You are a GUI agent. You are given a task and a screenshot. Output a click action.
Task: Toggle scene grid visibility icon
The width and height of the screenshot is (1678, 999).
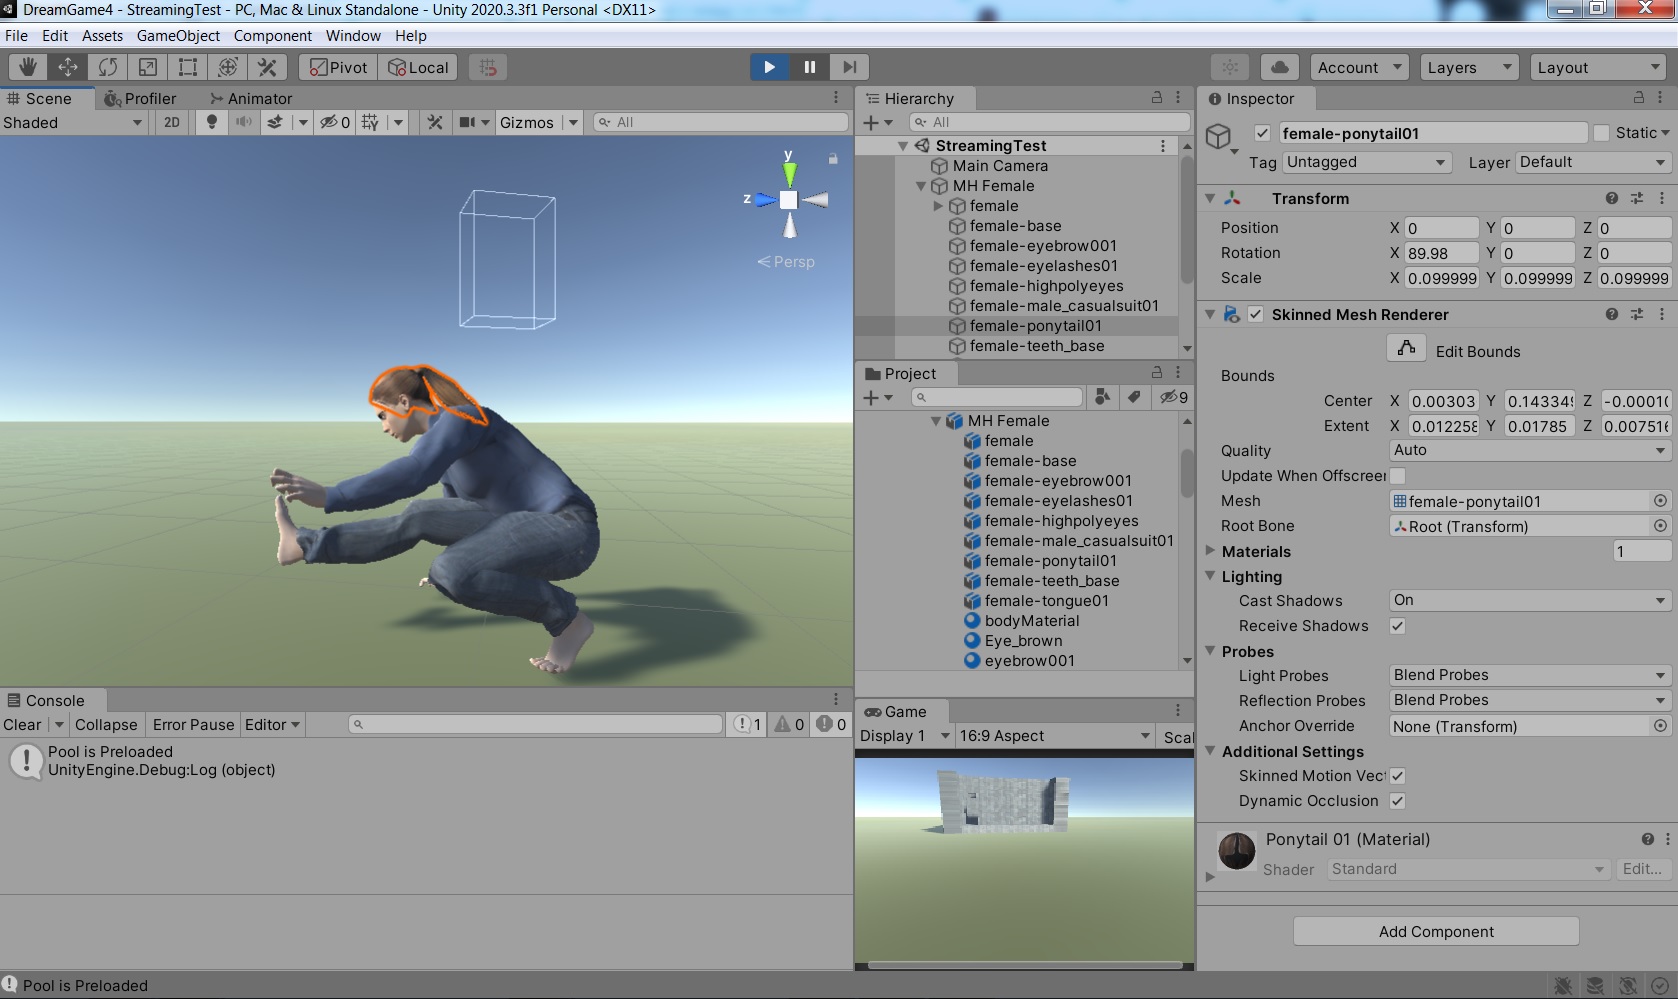pos(370,122)
